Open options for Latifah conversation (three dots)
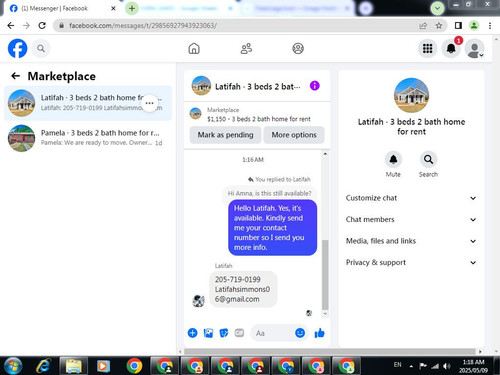Image resolution: width=500 pixels, height=375 pixels. point(149,103)
